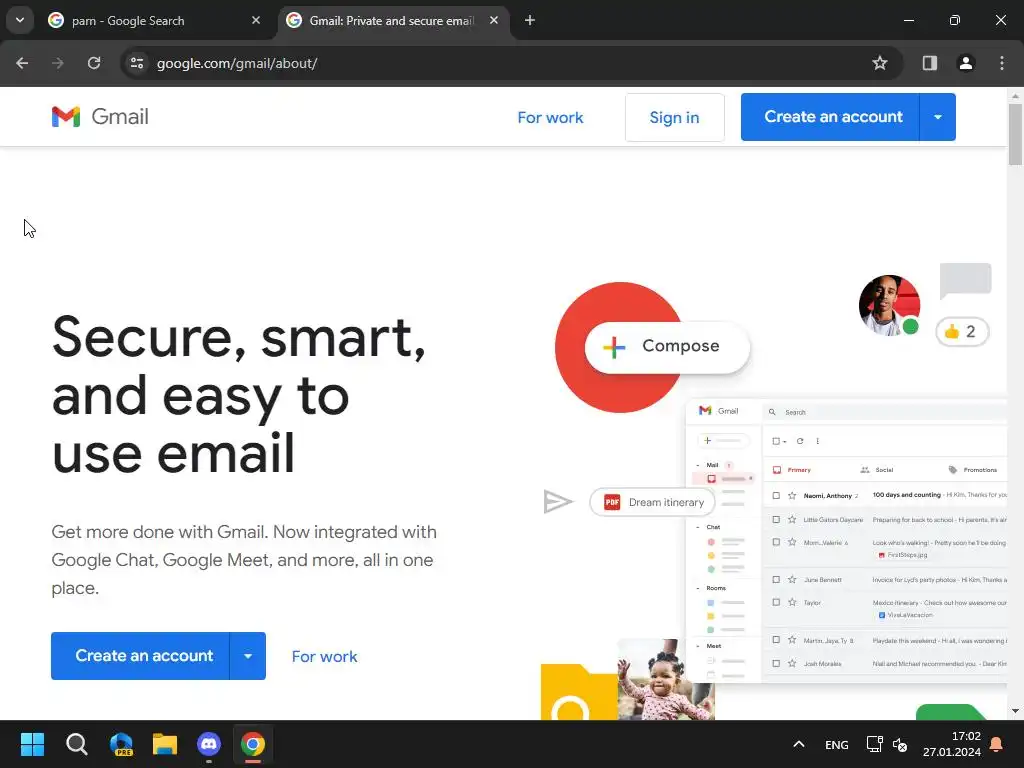The image size is (1024, 768).
Task: Bookmark this page with the star icon
Action: [x=880, y=63]
